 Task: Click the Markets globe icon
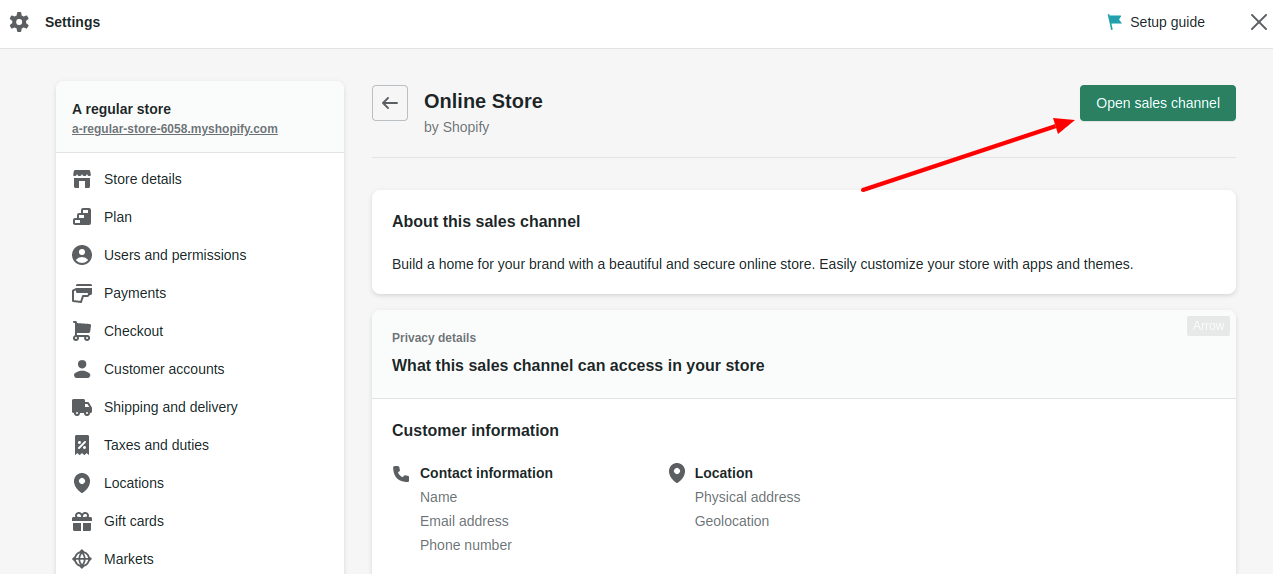point(82,559)
